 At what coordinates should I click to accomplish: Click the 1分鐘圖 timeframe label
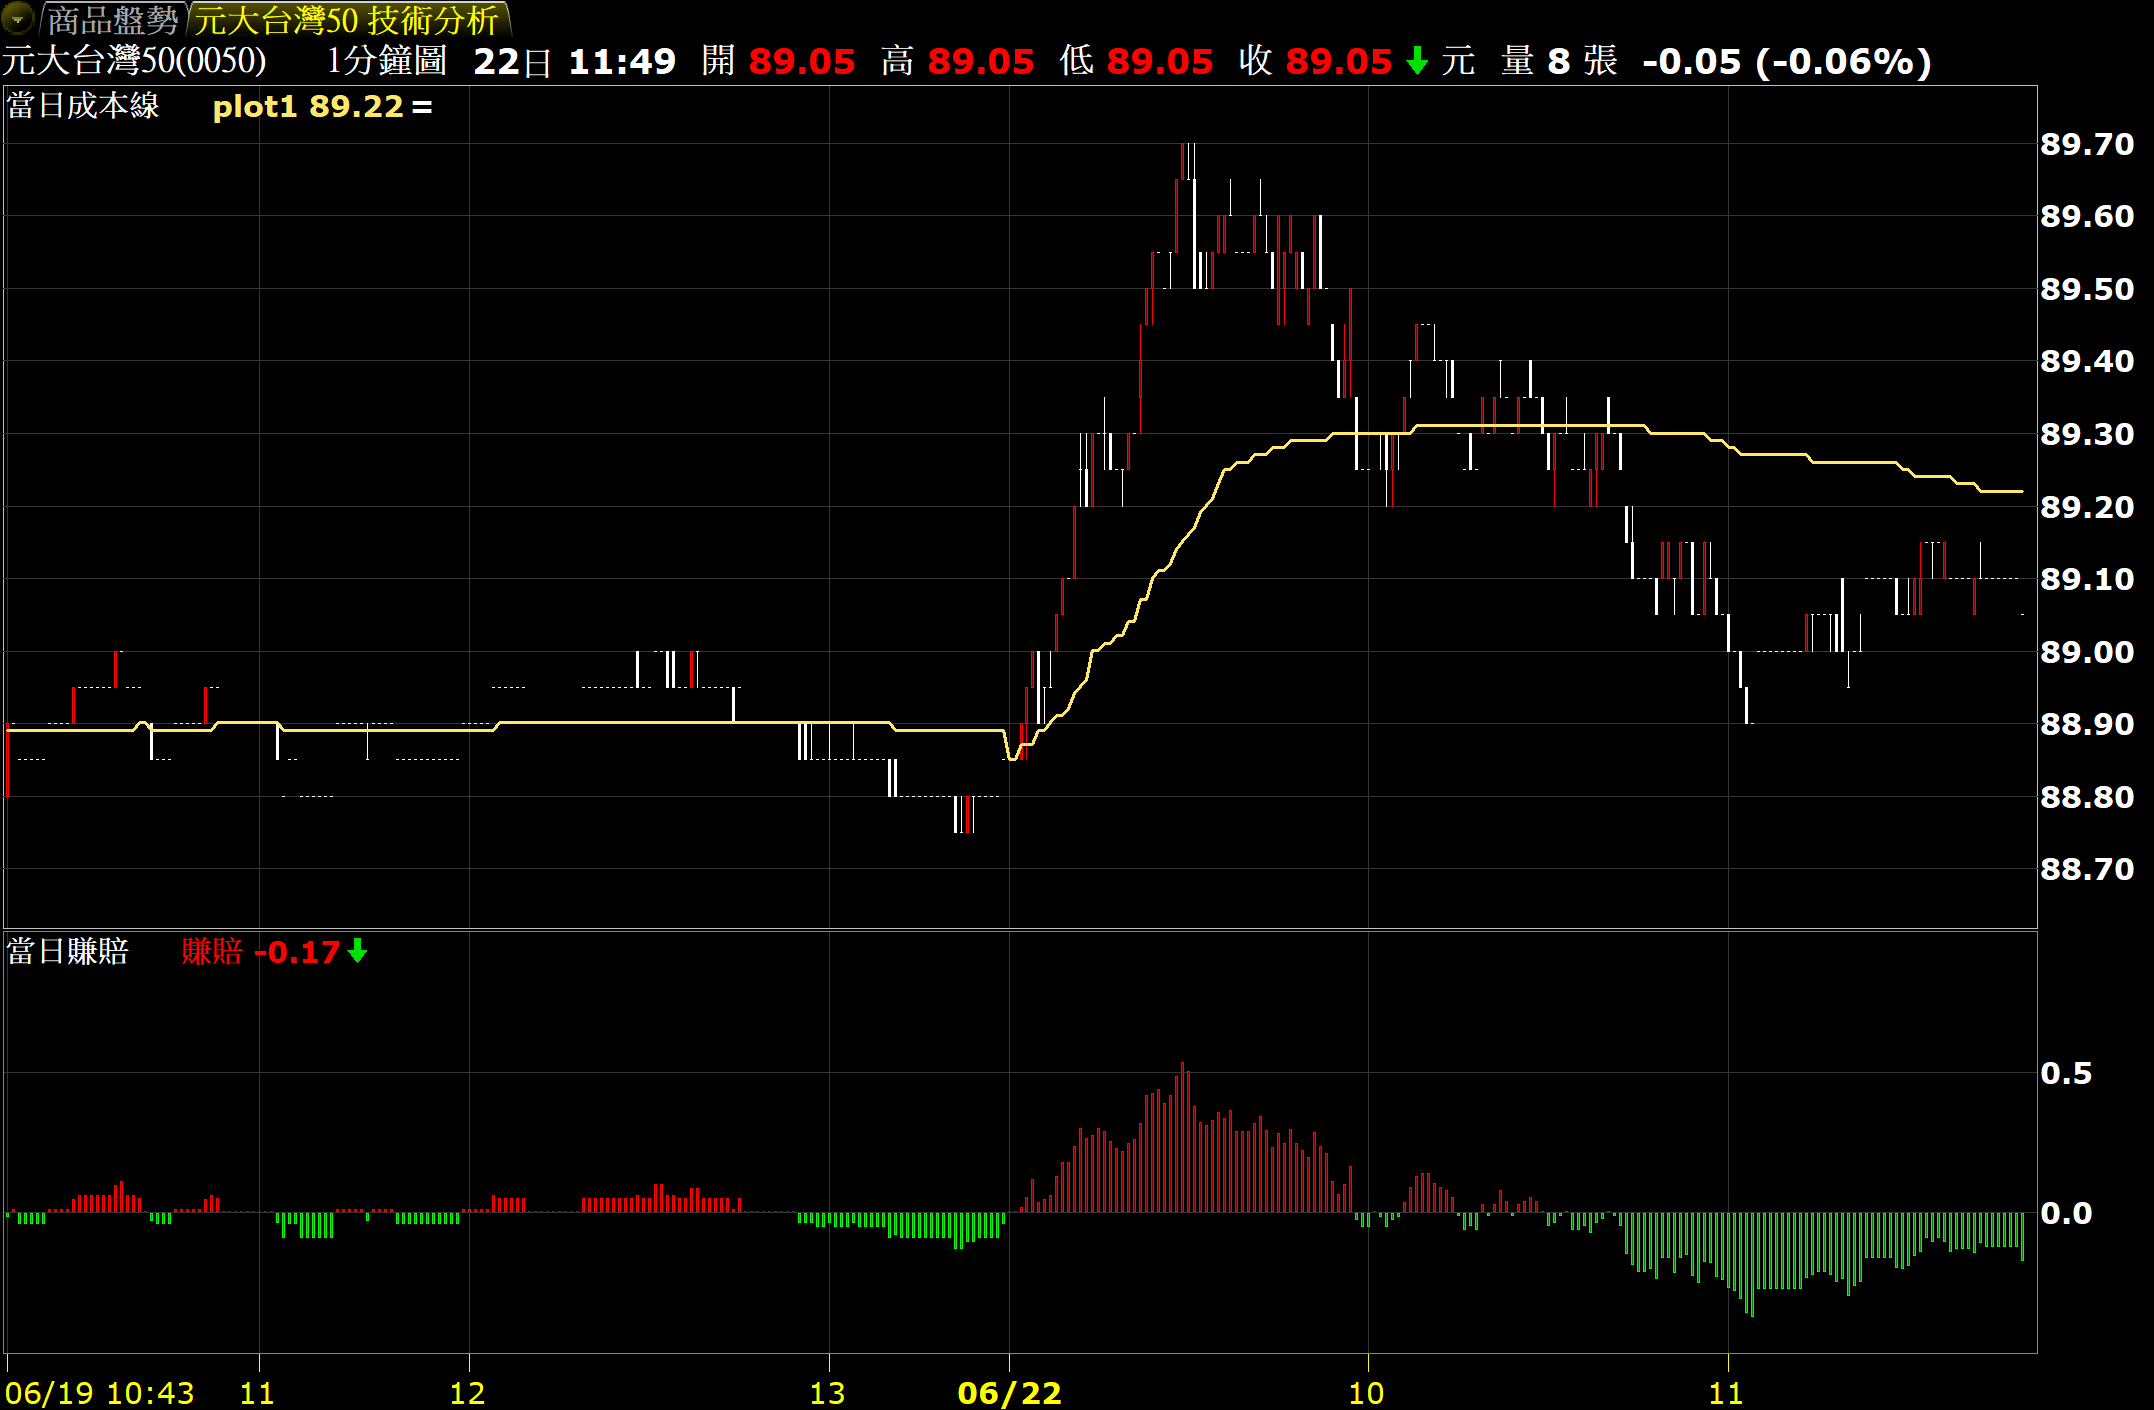click(386, 61)
